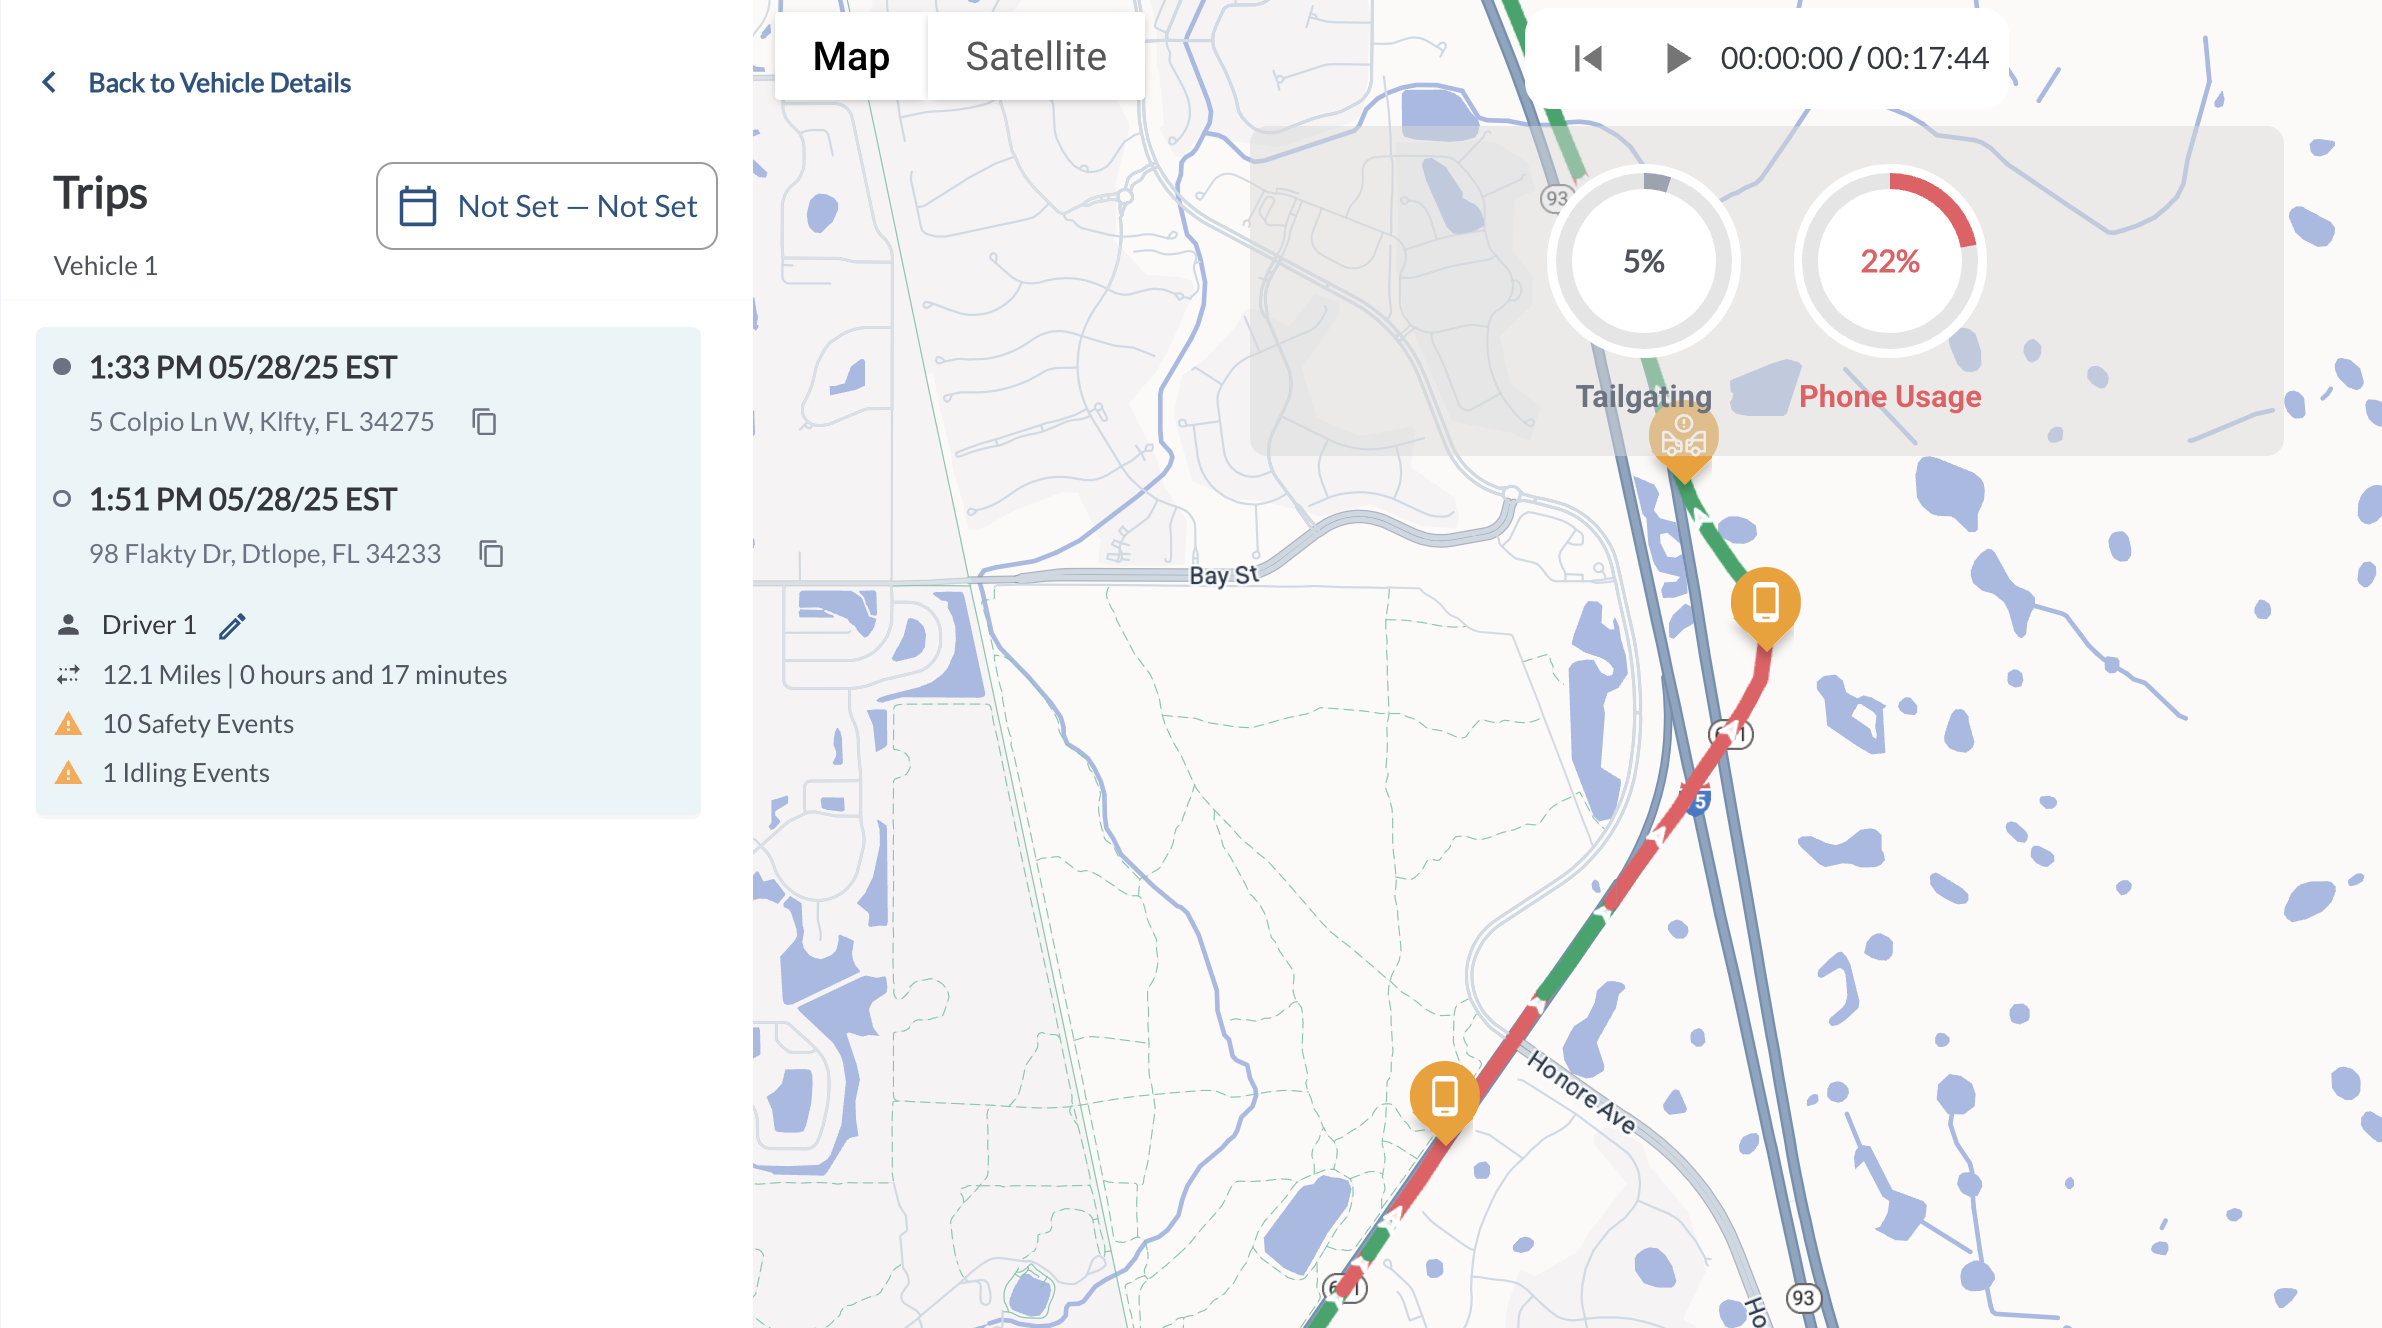The height and width of the screenshot is (1328, 2382).
Task: Click the lower phone usage map marker
Action: [x=1444, y=1097]
